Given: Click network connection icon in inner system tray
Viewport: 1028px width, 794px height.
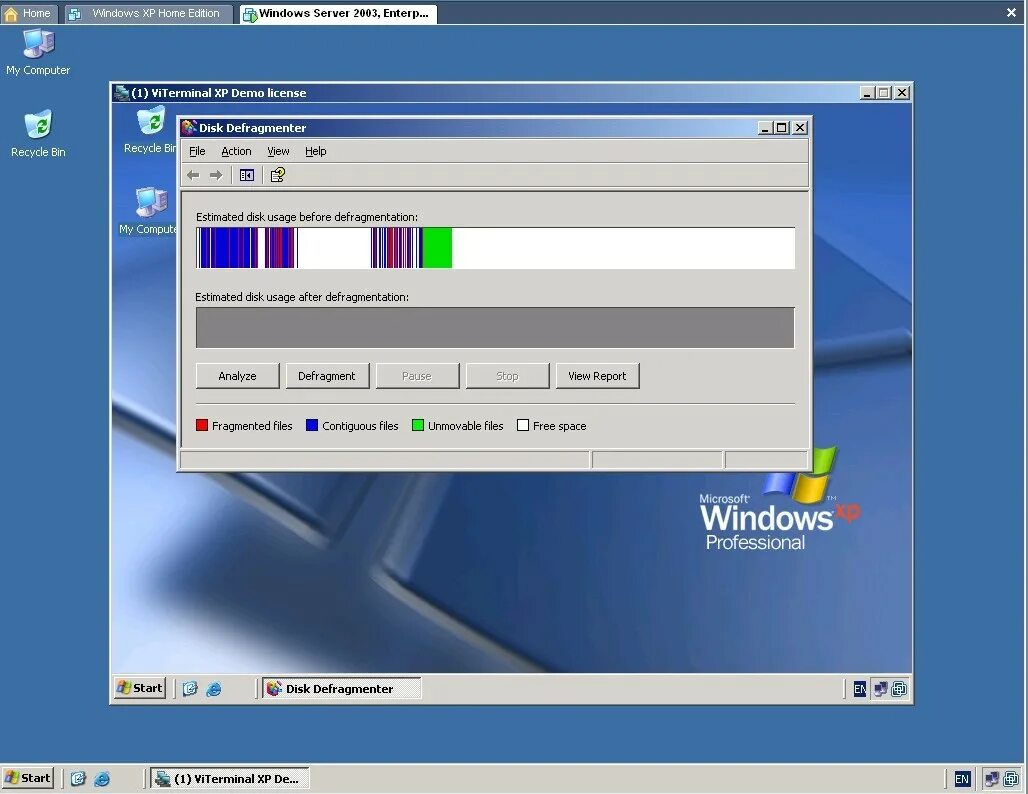Looking at the screenshot, I should click(x=880, y=688).
